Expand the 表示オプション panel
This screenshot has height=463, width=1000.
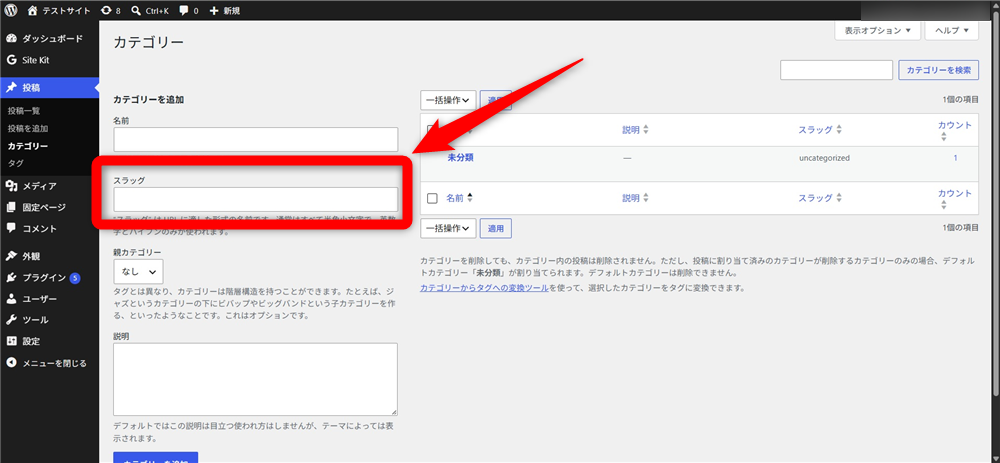click(878, 31)
